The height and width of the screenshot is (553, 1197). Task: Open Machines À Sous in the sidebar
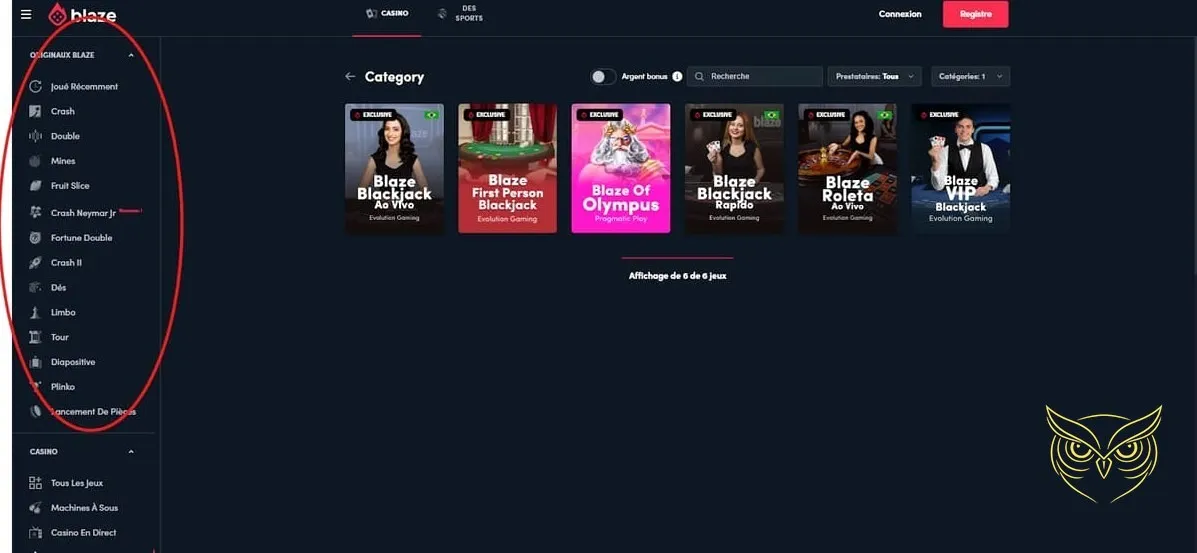[85, 507]
